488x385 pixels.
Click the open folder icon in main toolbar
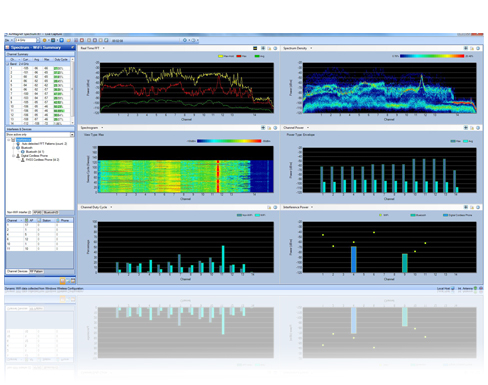[x=69, y=40]
